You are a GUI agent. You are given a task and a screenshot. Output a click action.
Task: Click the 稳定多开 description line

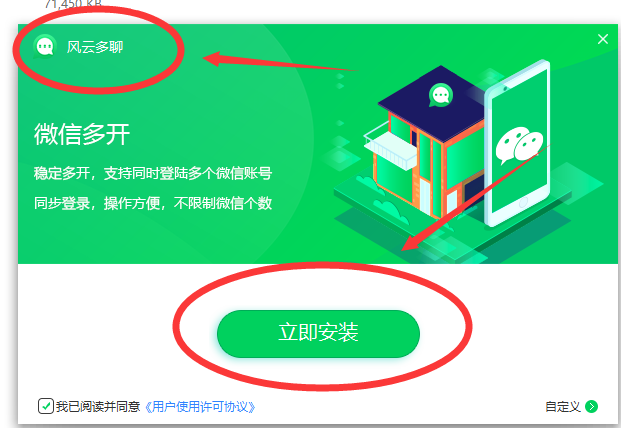click(x=153, y=173)
